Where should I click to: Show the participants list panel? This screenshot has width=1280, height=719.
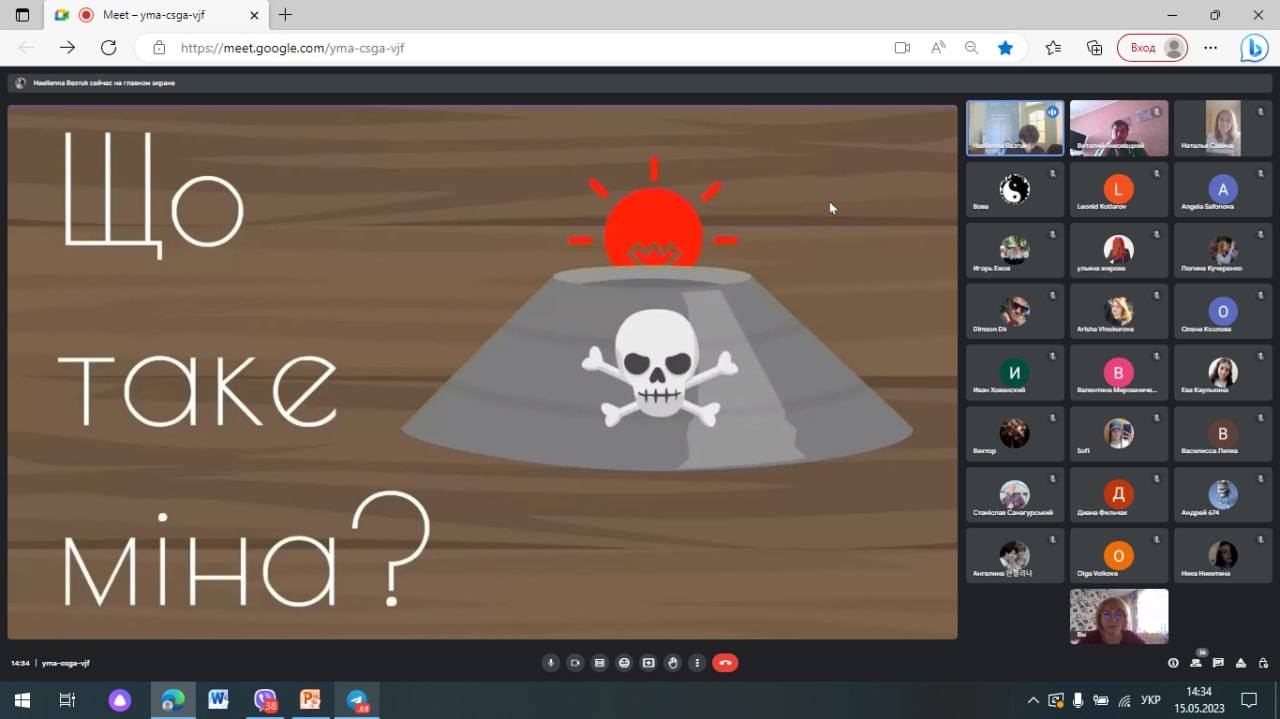(1196, 663)
